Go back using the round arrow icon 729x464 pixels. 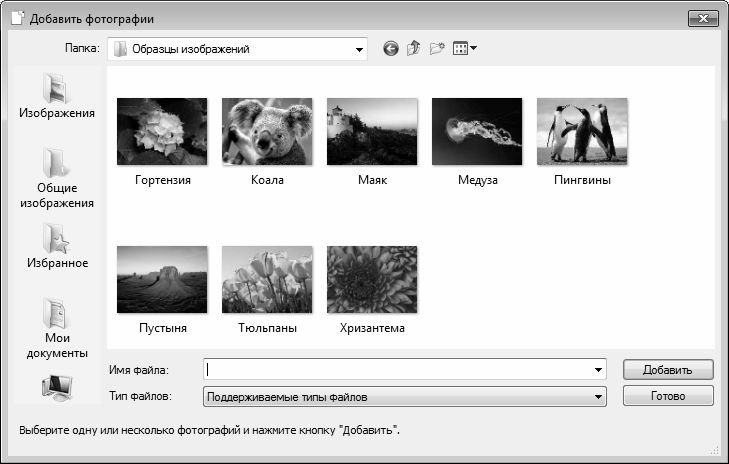391,48
